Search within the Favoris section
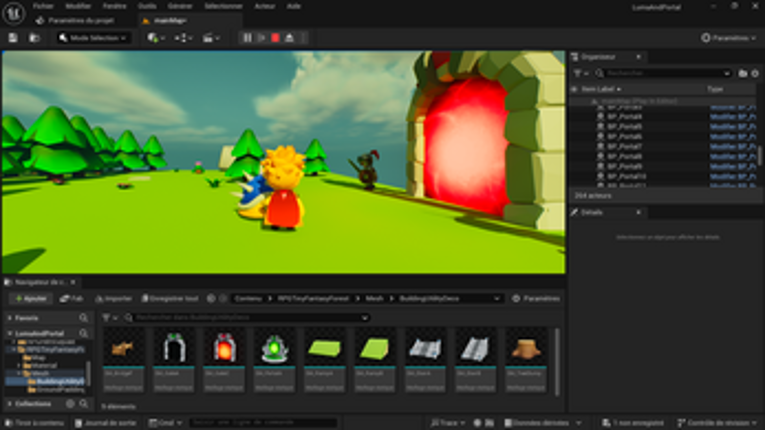The height and width of the screenshot is (430, 765). [x=83, y=318]
